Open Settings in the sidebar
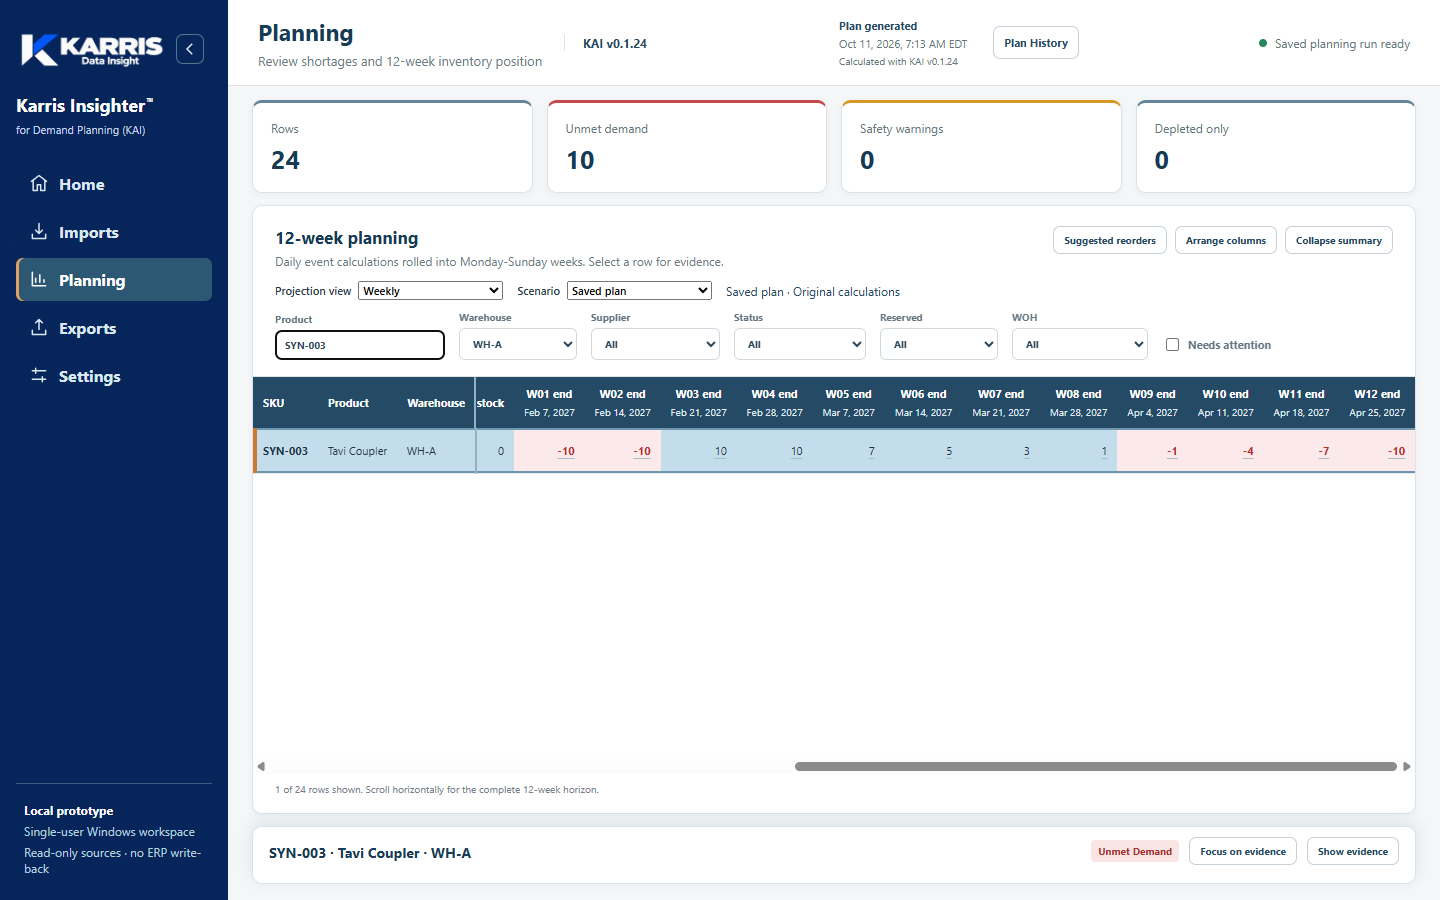Image resolution: width=1440 pixels, height=900 pixels. [x=114, y=376]
